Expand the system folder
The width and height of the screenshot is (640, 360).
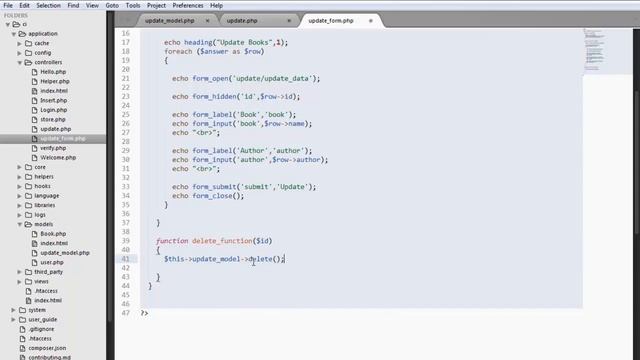coord(13,310)
